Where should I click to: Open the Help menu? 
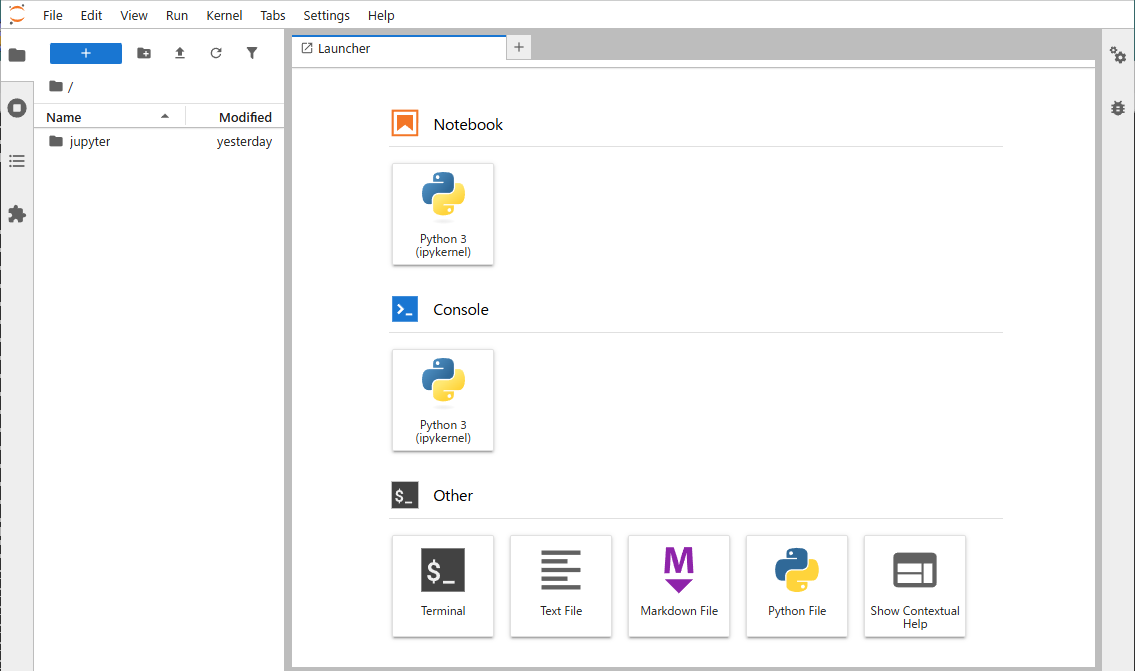(x=381, y=15)
